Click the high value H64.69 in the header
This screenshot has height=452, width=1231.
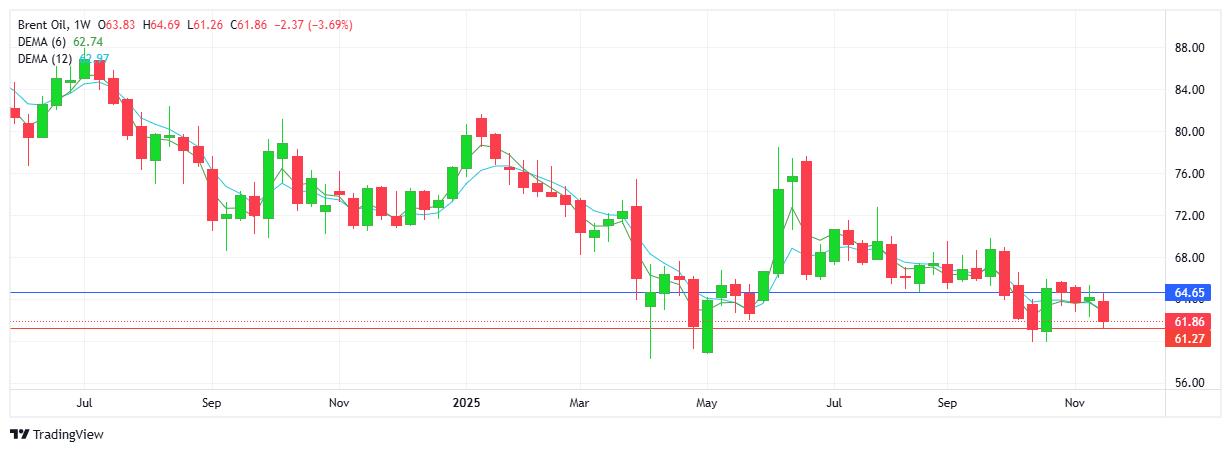point(167,24)
